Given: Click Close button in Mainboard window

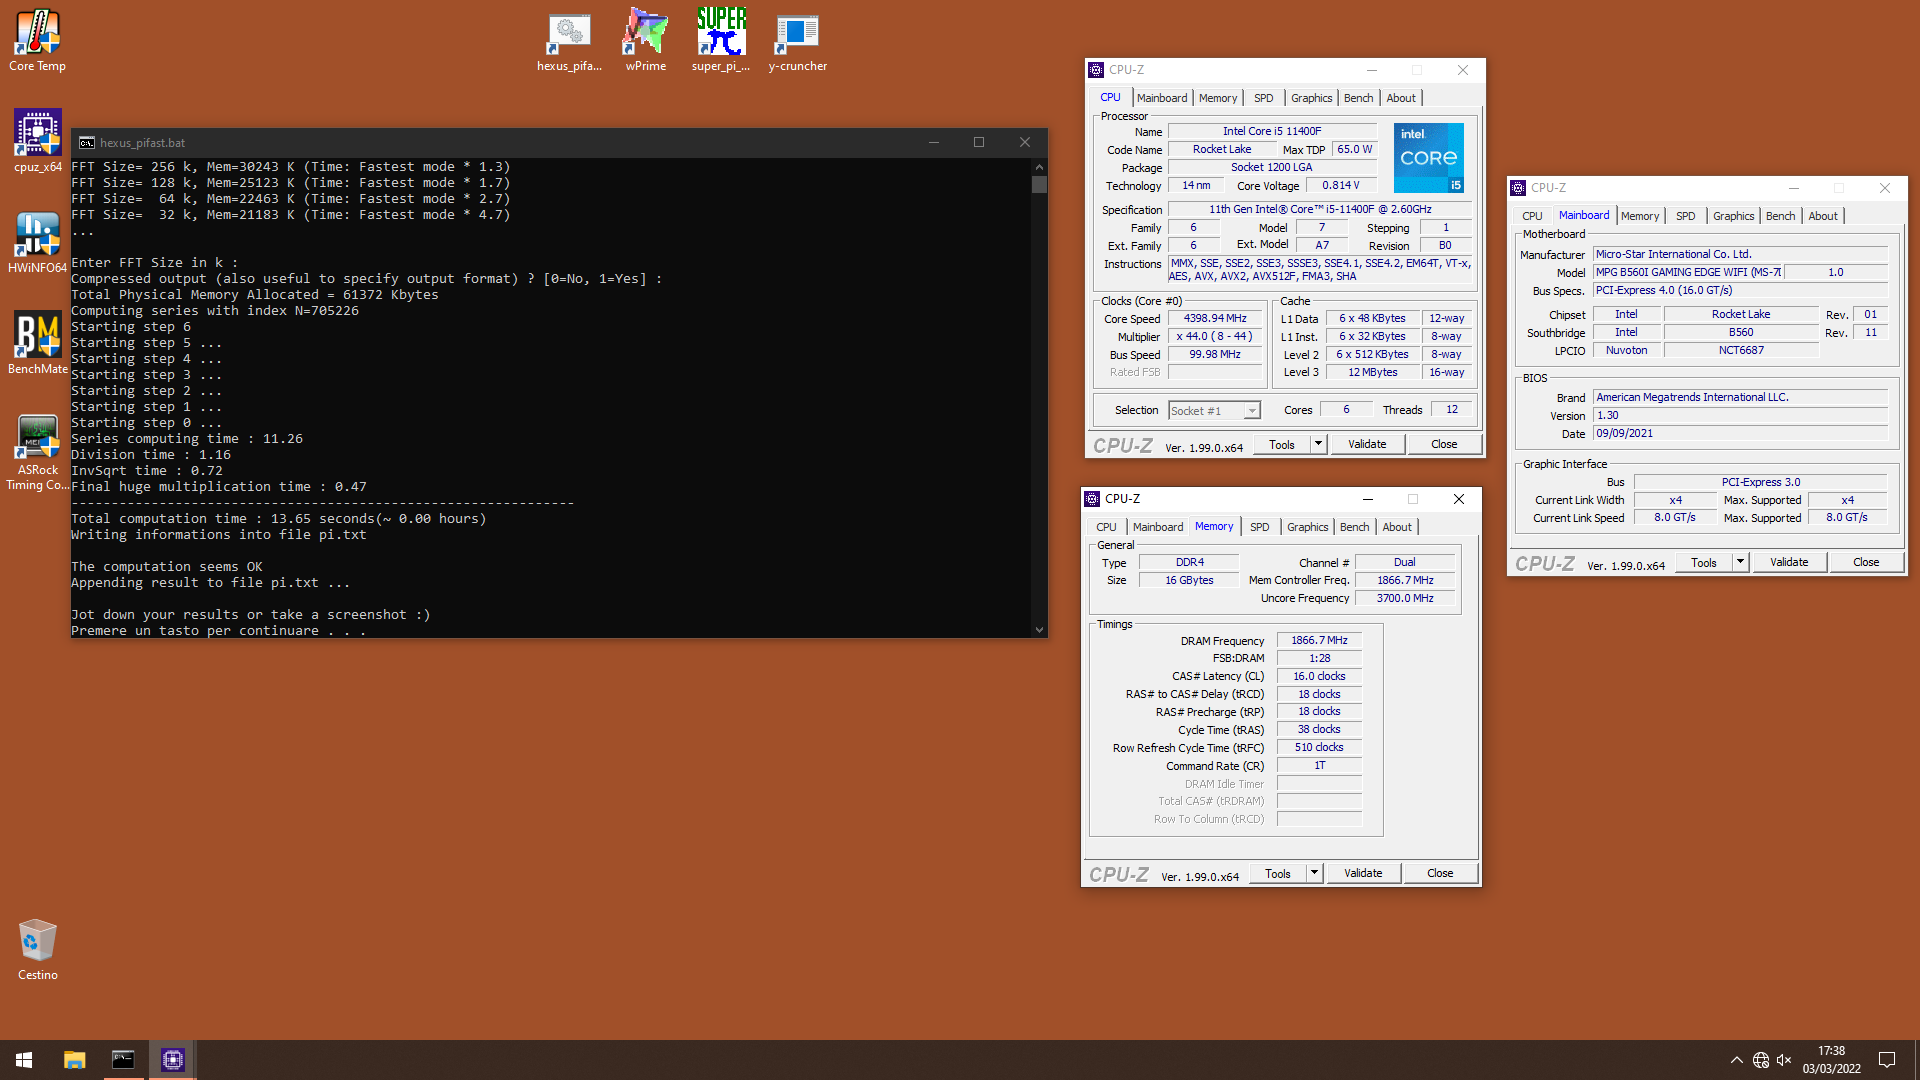Looking at the screenshot, I should pyautogui.click(x=1866, y=562).
